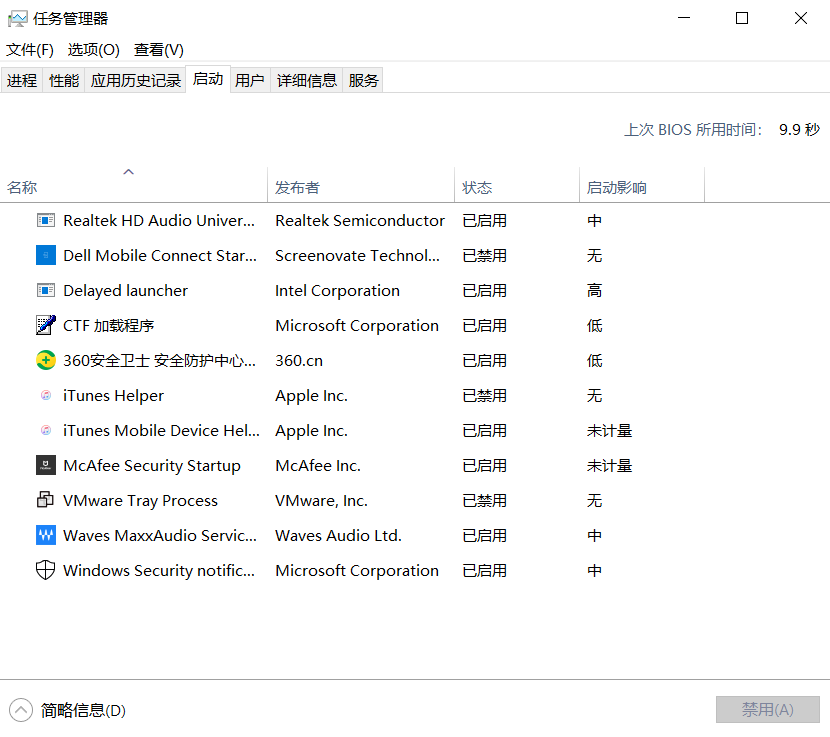The width and height of the screenshot is (830, 737).
Task: Switch to the 服务 tab
Action: click(363, 80)
